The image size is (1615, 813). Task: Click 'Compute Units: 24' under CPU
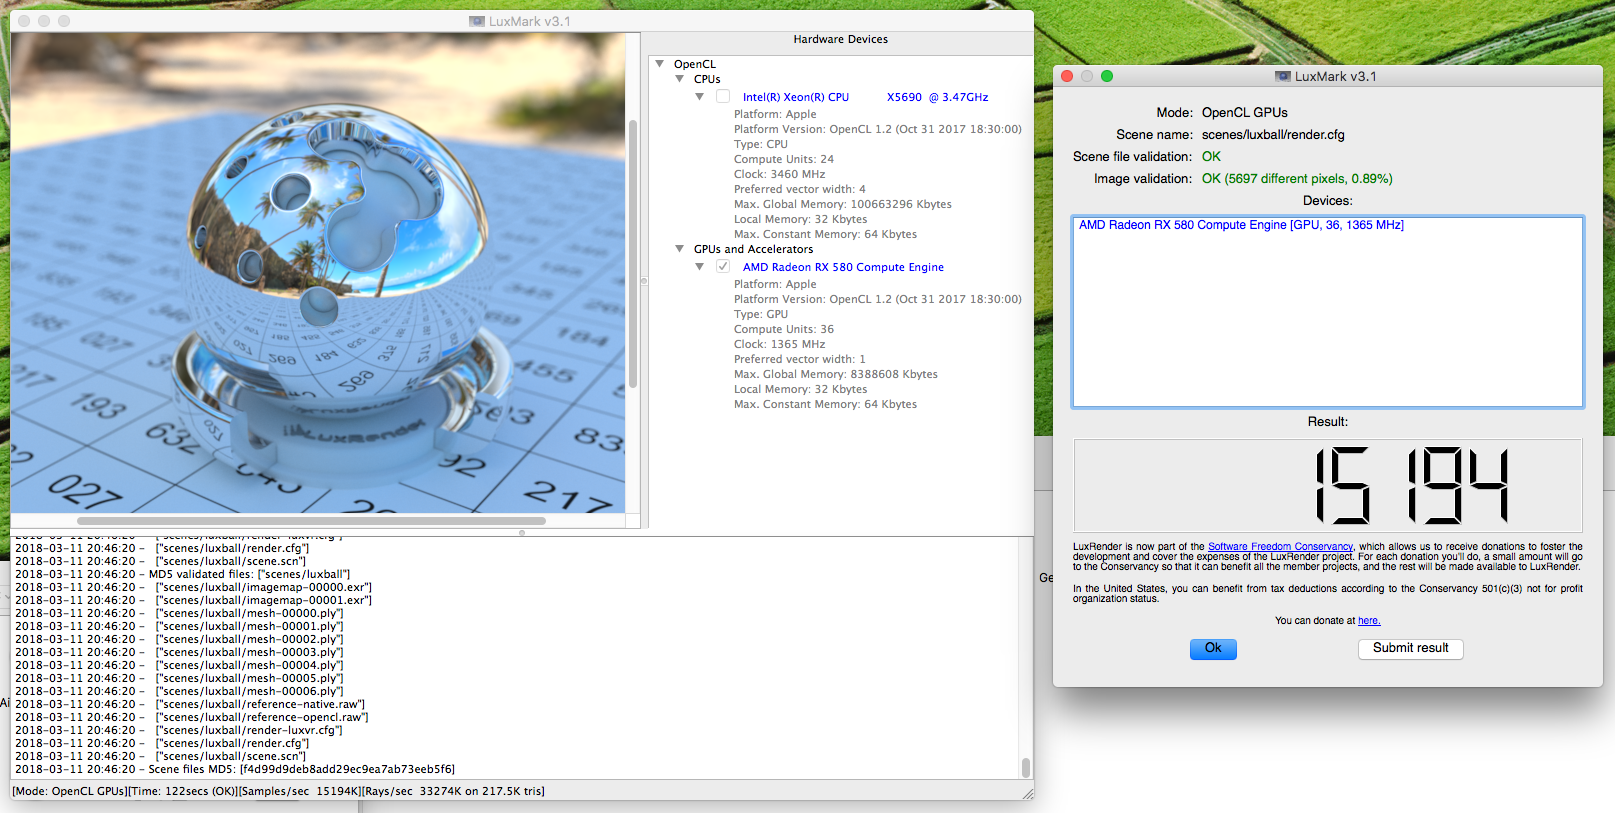tap(783, 159)
